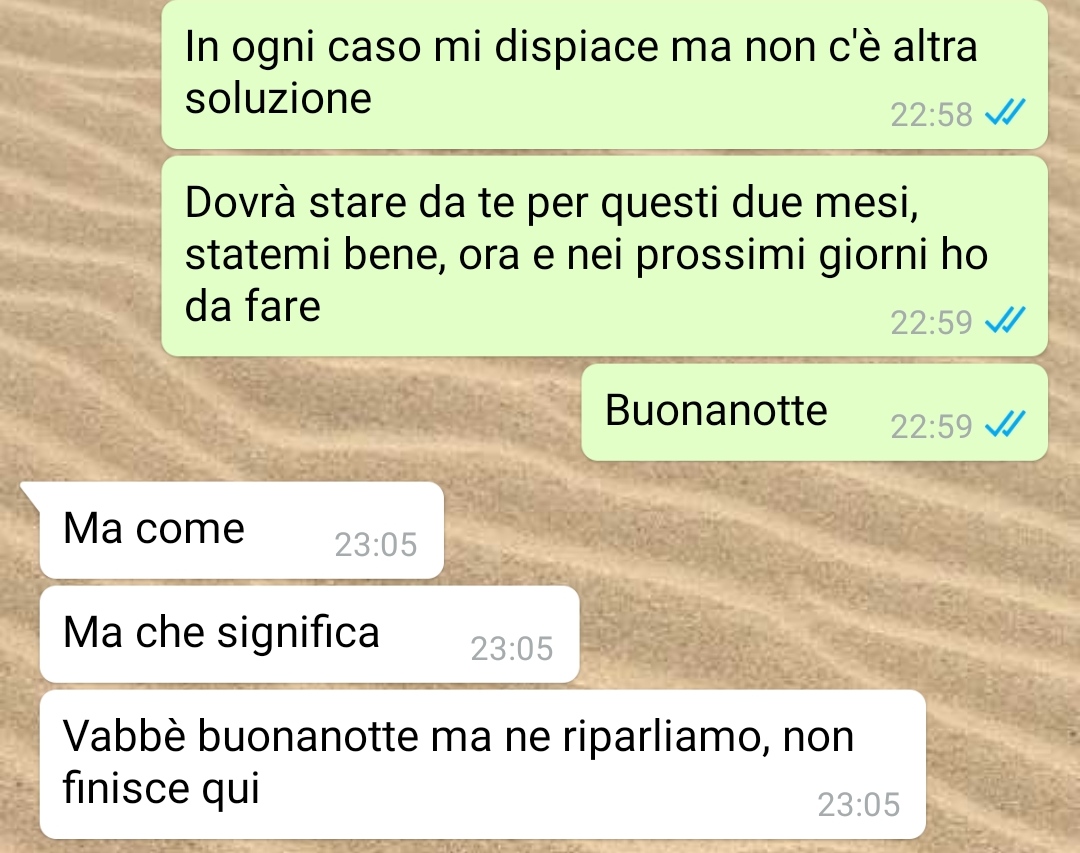1080x853 pixels.
Task: Click read-receipt checkmarks on 22:58 message
Action: (1005, 112)
